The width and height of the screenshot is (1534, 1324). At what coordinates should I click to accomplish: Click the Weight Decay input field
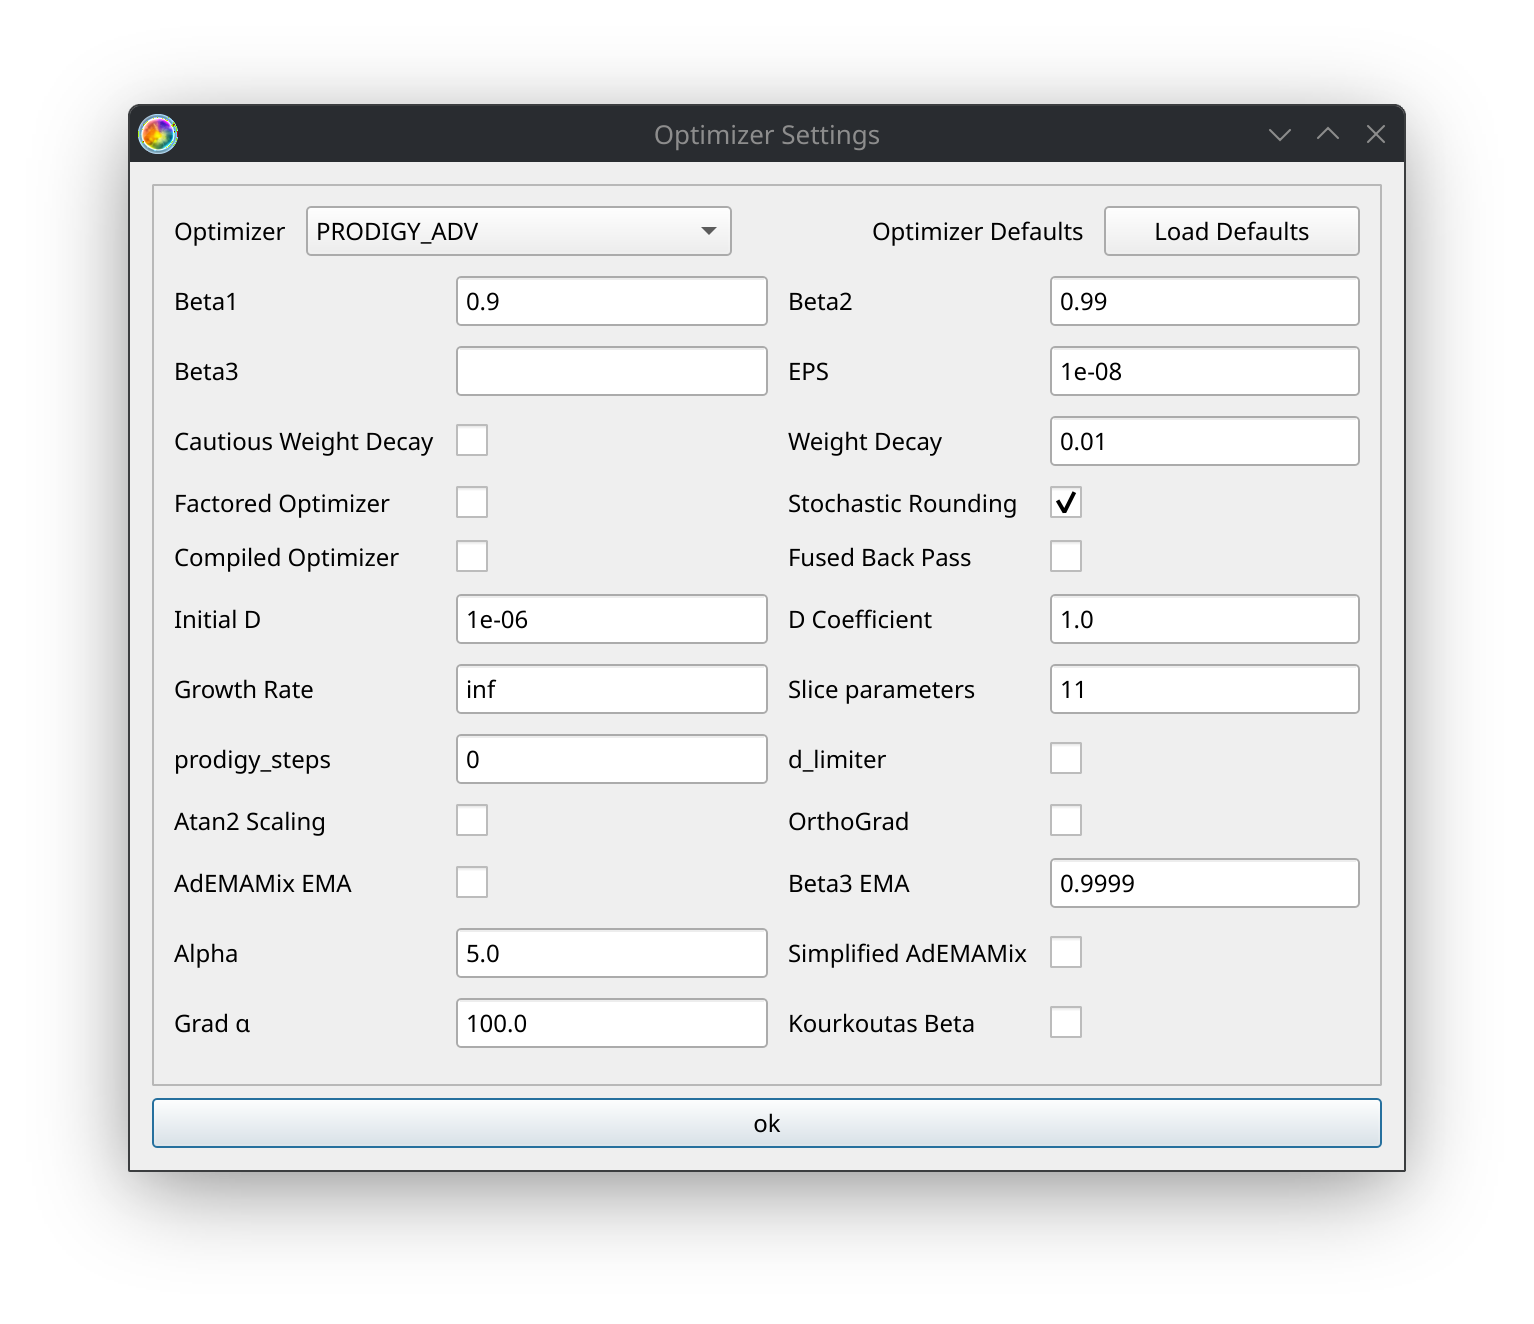[1205, 441]
